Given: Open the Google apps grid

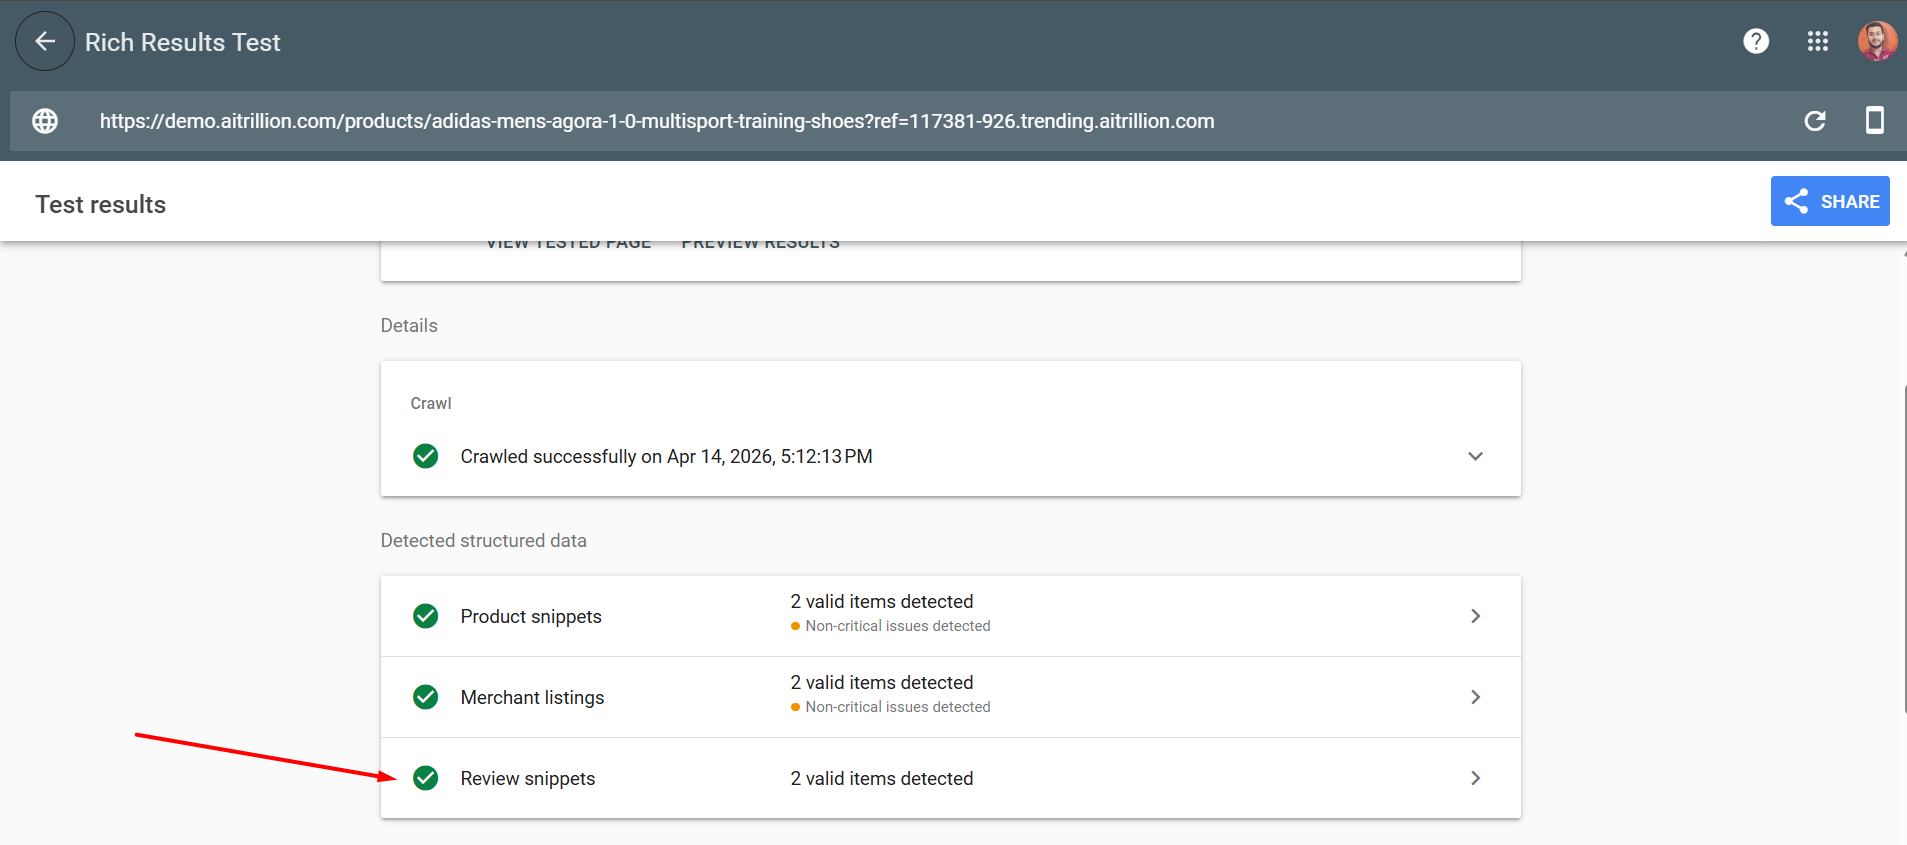Looking at the screenshot, I should pos(1817,41).
